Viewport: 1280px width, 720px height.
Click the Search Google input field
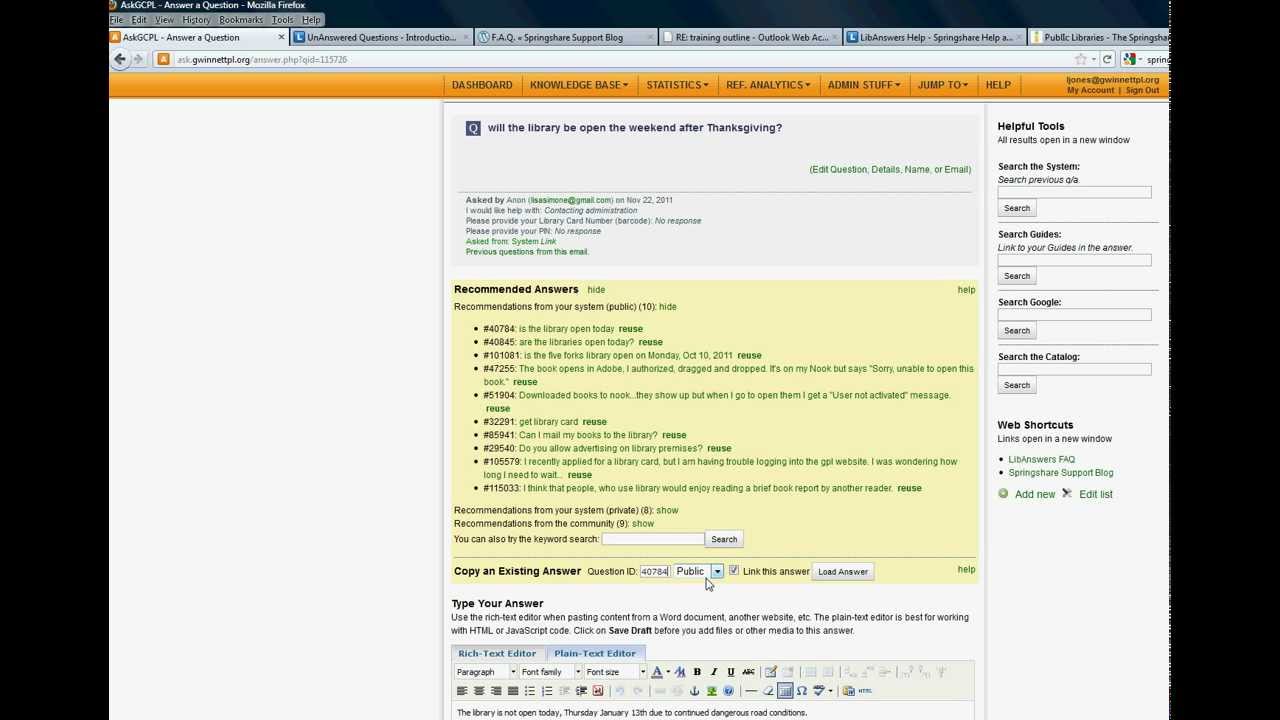(1074, 314)
